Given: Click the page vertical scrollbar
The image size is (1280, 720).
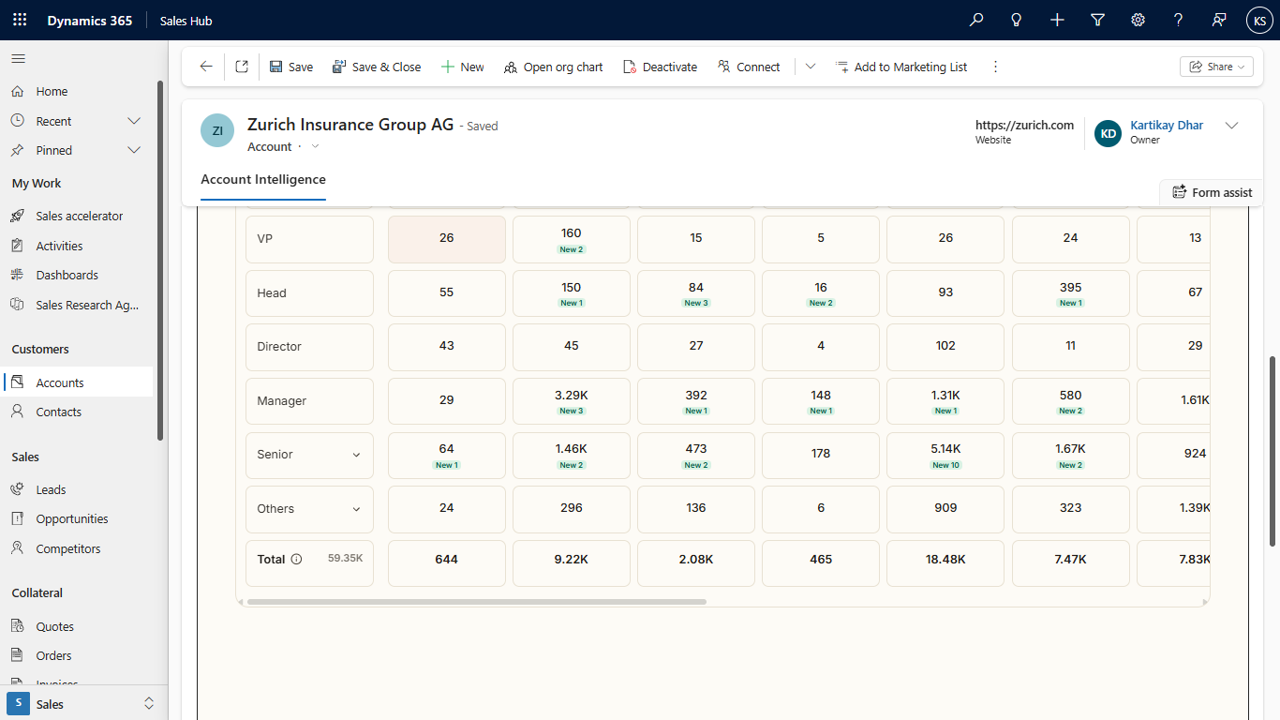Looking at the screenshot, I should click(x=1272, y=450).
